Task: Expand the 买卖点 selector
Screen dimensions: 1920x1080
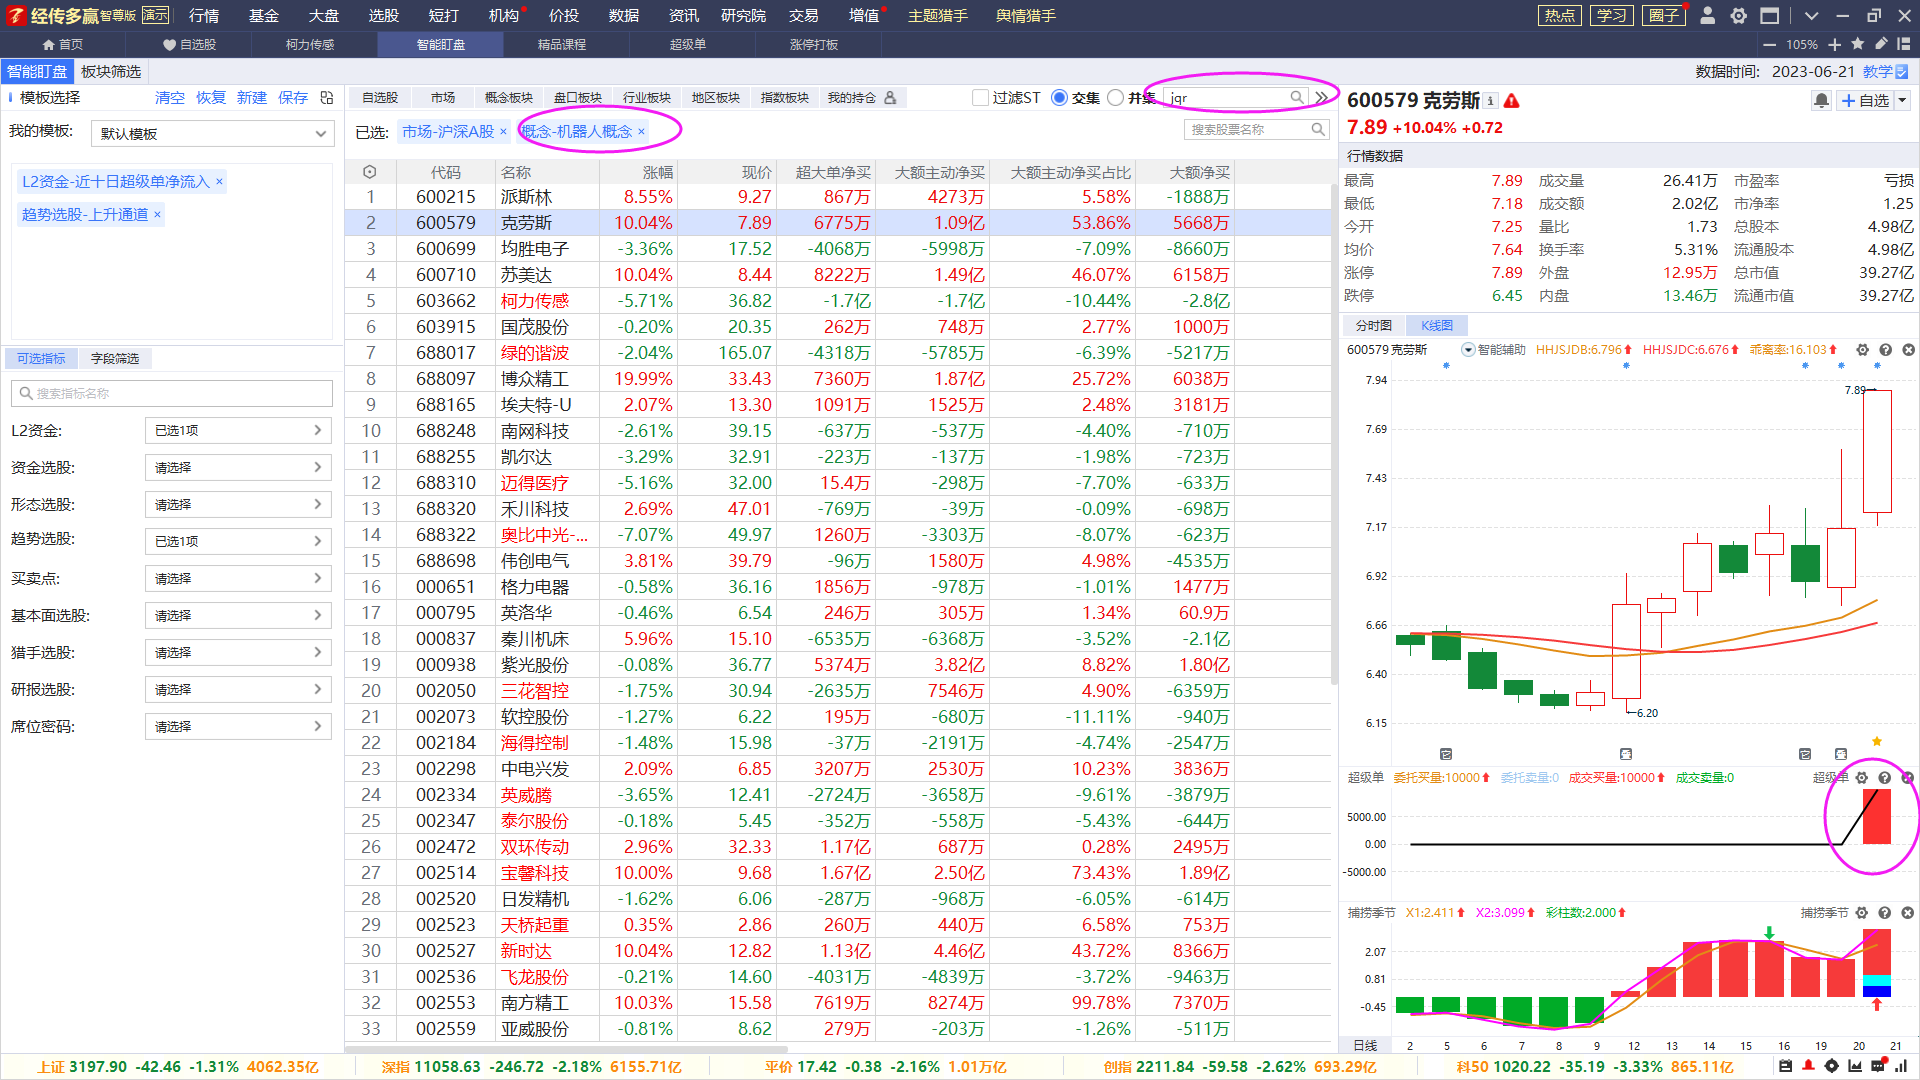Action: coord(238,578)
